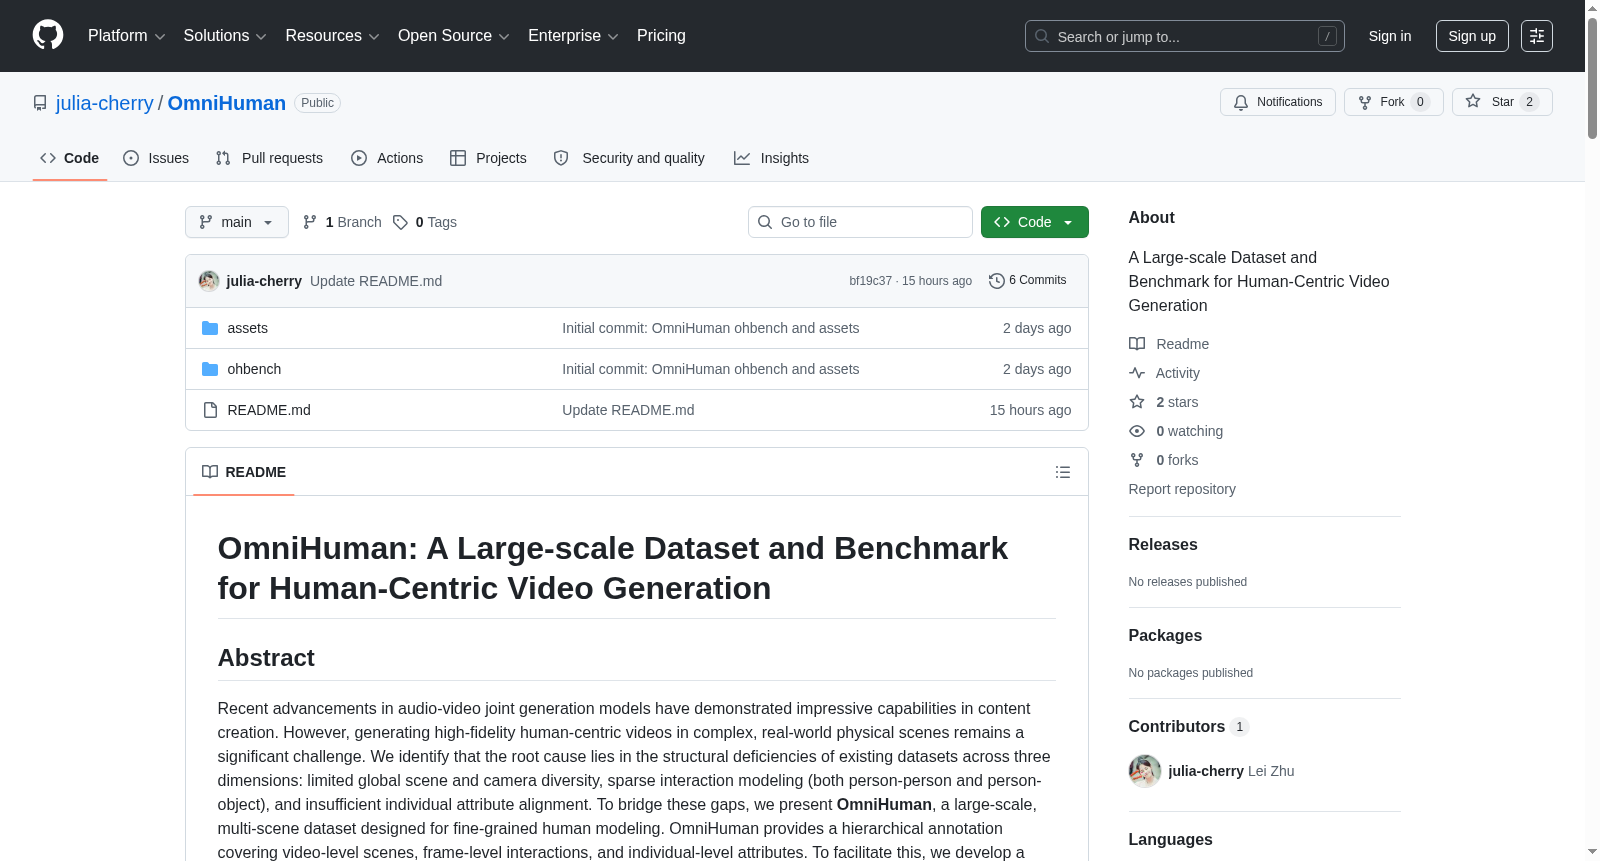Click the README.md file icon
This screenshot has width=1600, height=861.
click(210, 410)
